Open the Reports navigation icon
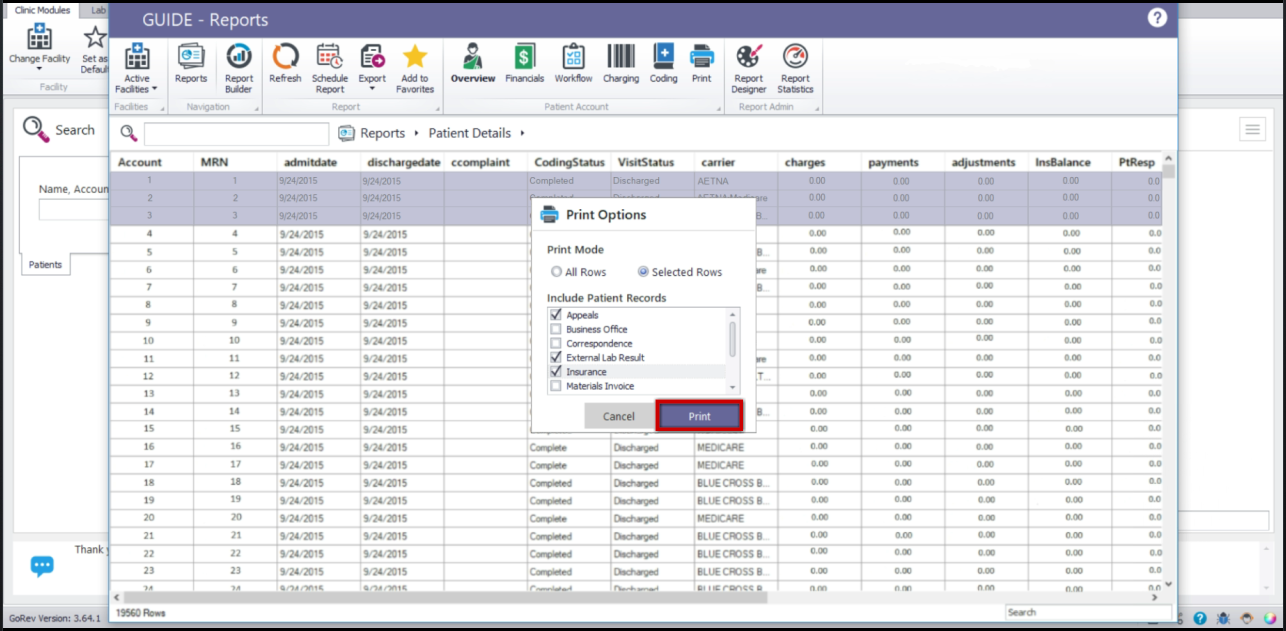Viewport: 1286px width, 631px height. (191, 64)
